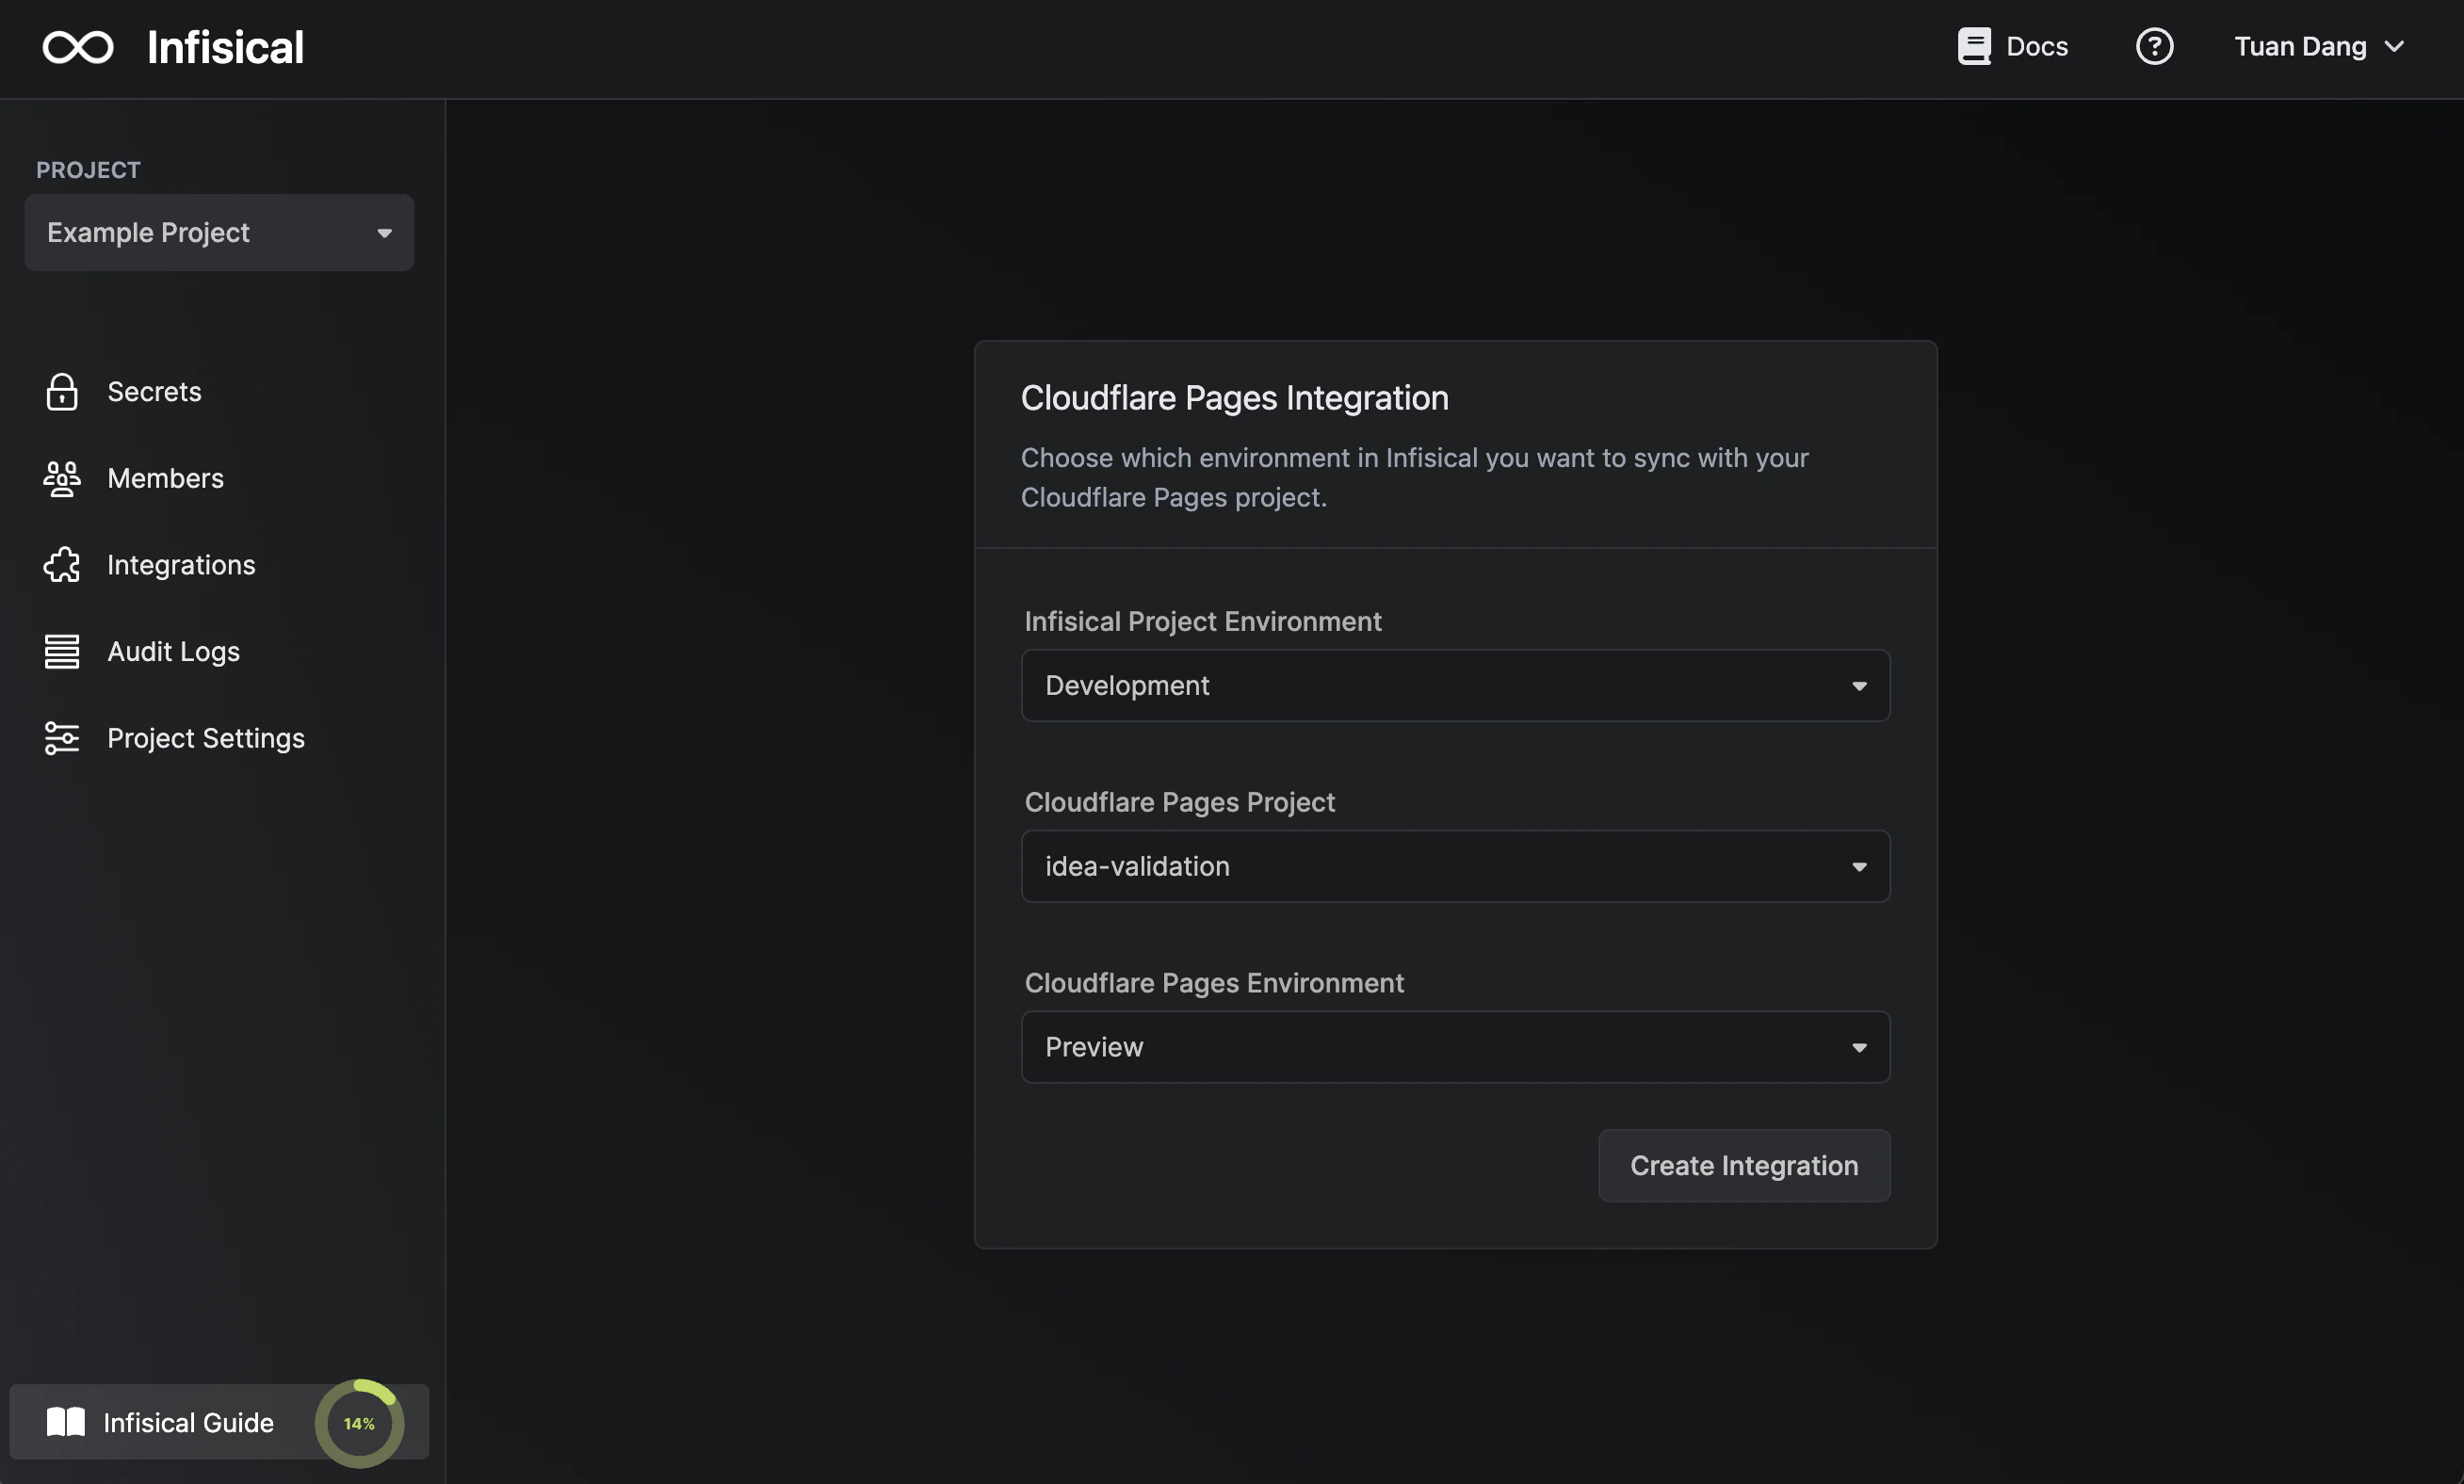
Task: Click the arrow on the idea-validation dropdown
Action: click(x=1859, y=867)
